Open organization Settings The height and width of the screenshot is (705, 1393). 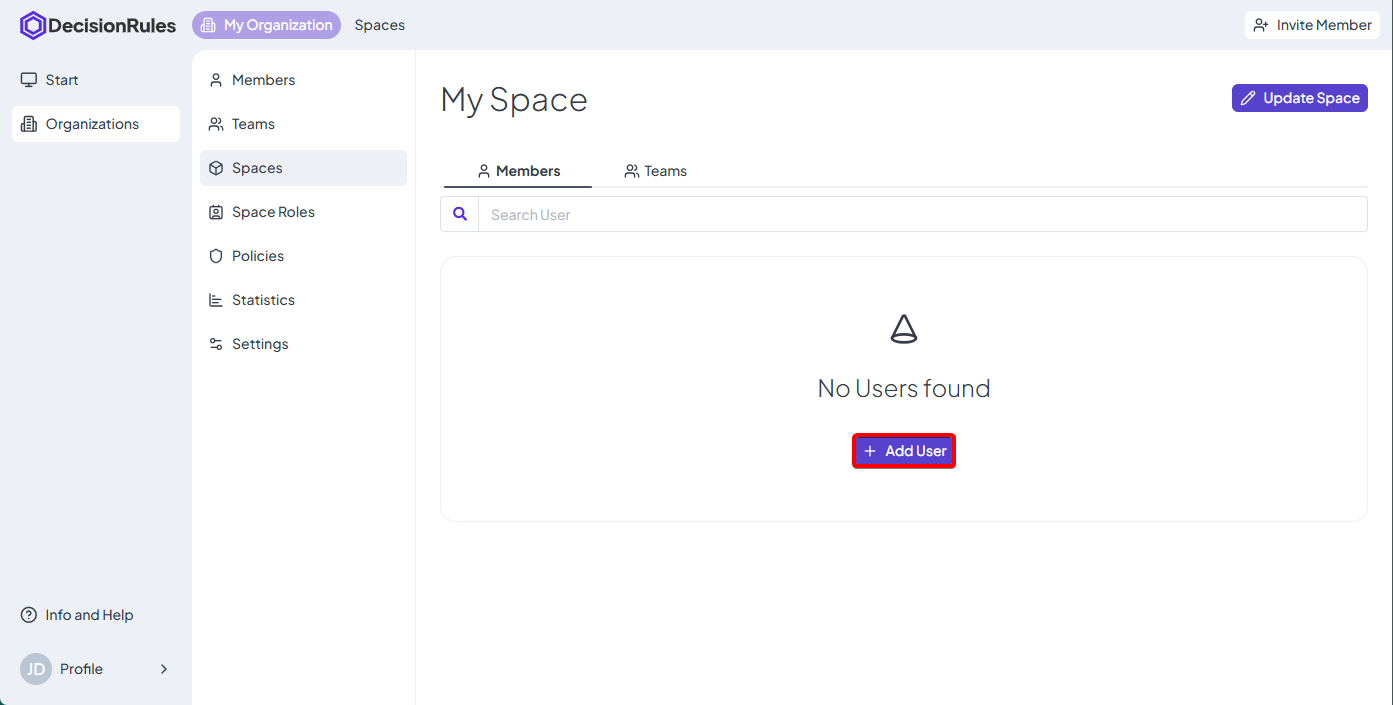(x=259, y=344)
